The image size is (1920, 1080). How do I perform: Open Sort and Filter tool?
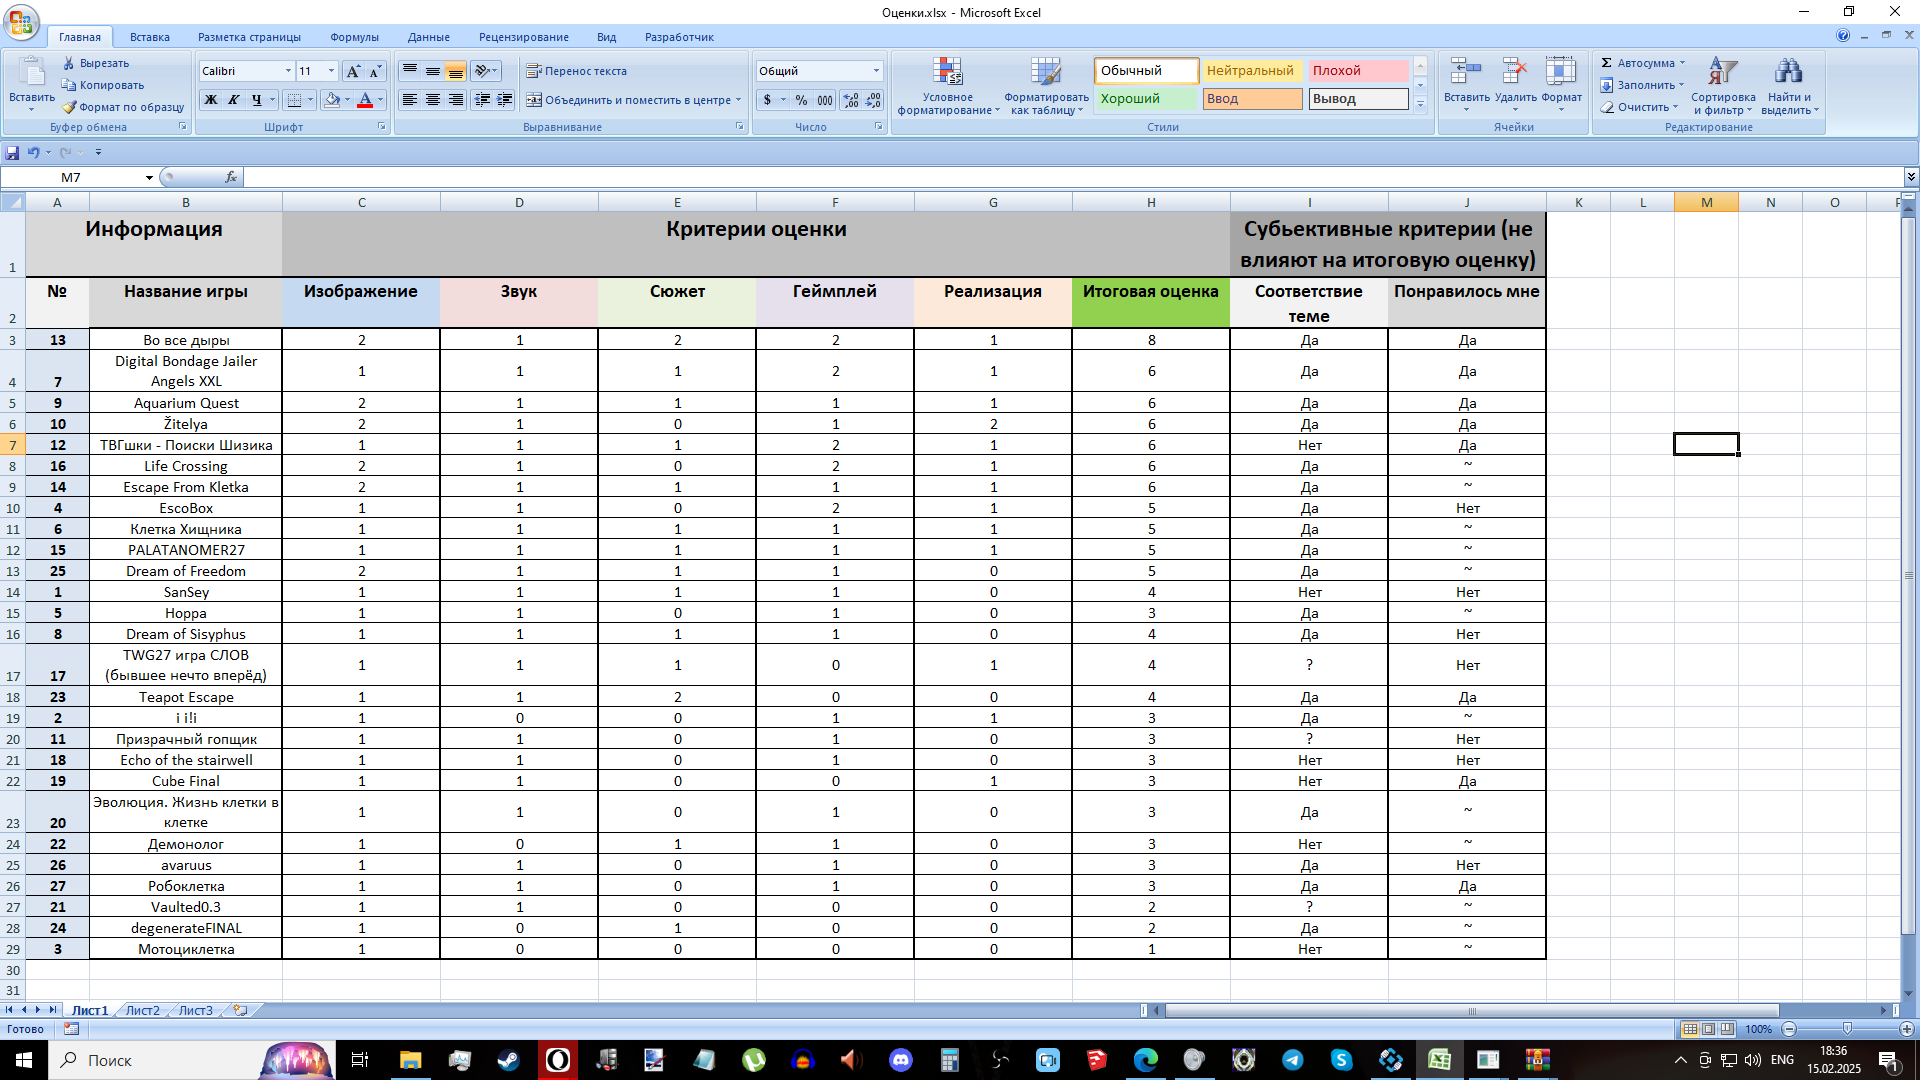(1722, 72)
